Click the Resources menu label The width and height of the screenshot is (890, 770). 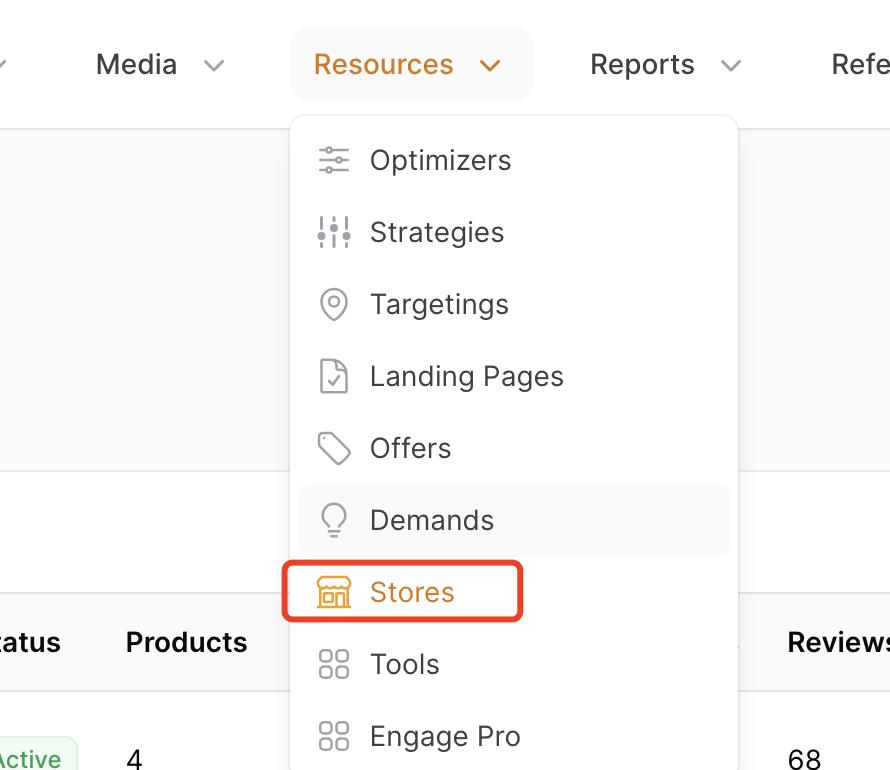point(383,65)
